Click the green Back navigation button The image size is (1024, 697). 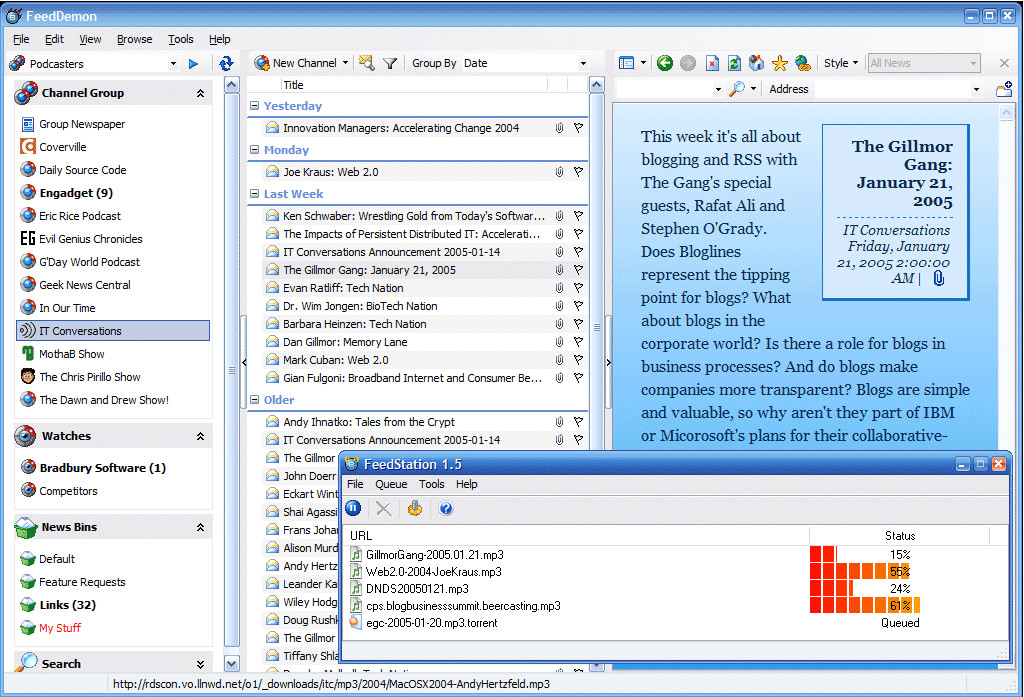(665, 63)
